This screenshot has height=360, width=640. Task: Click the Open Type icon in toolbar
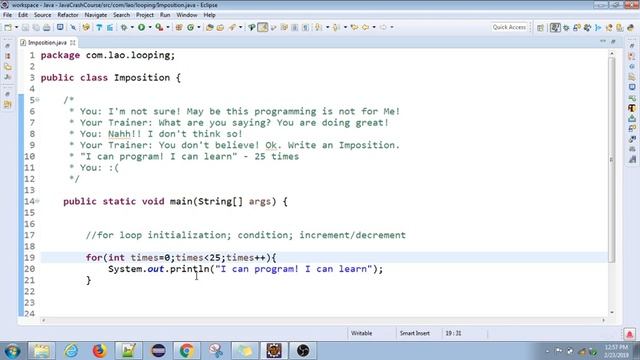209,27
